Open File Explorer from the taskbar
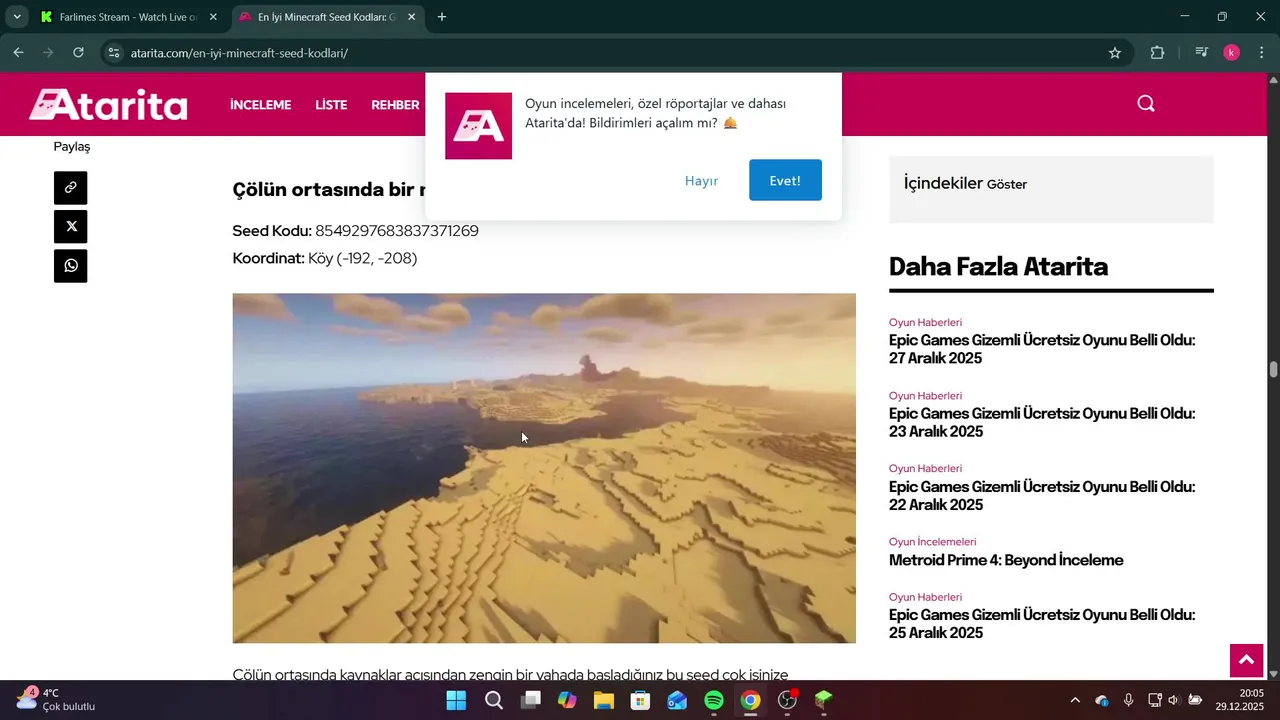Screen dimensions: 1280x720 604,700
